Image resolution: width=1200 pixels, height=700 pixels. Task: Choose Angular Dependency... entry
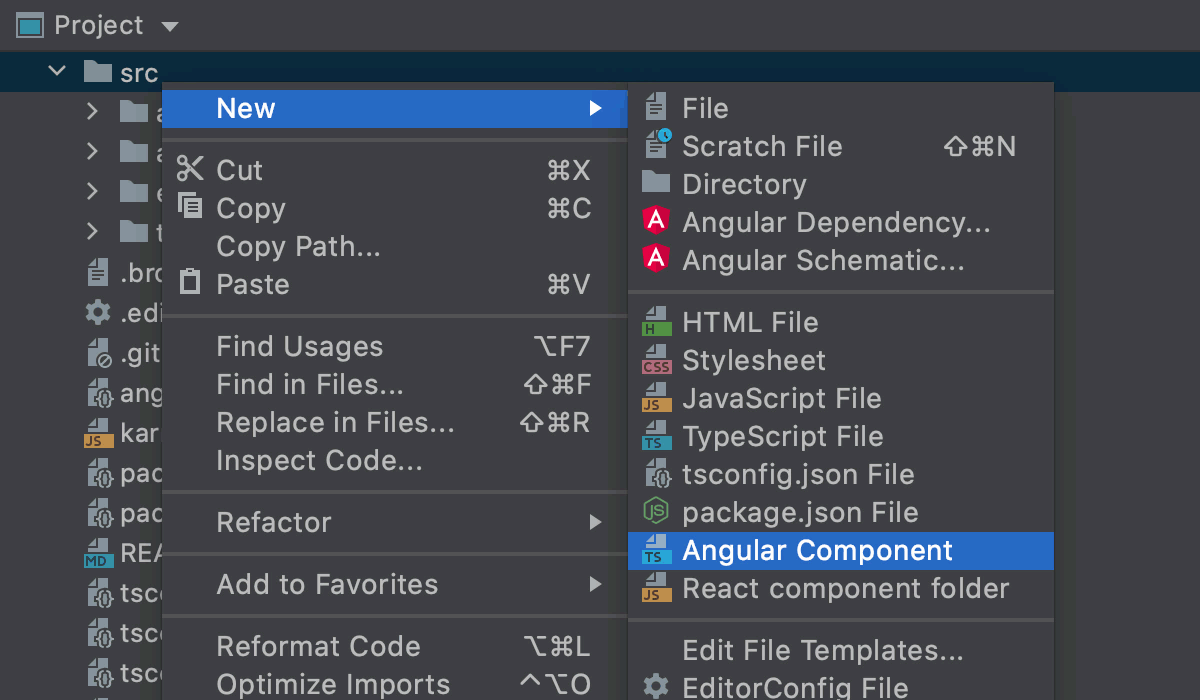click(x=841, y=222)
